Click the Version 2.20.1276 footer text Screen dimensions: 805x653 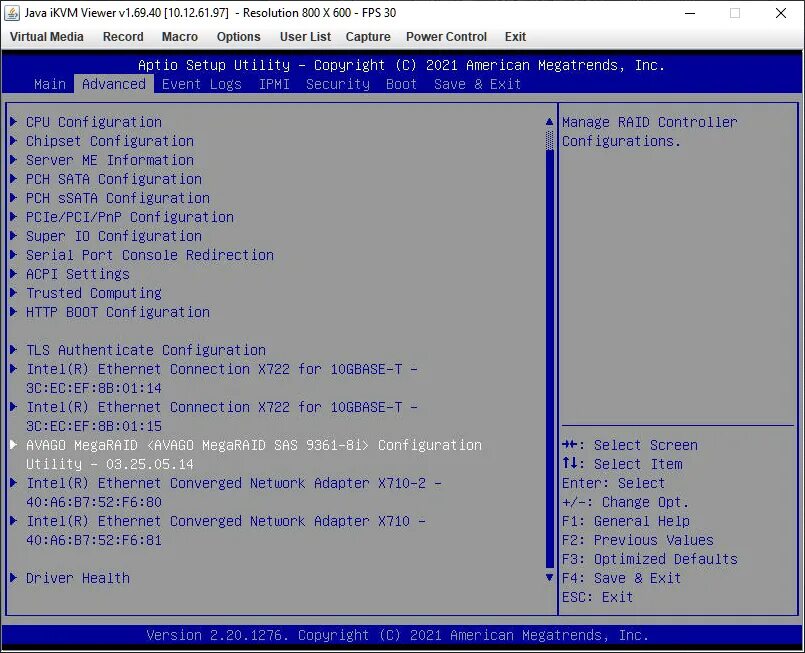[397, 636]
